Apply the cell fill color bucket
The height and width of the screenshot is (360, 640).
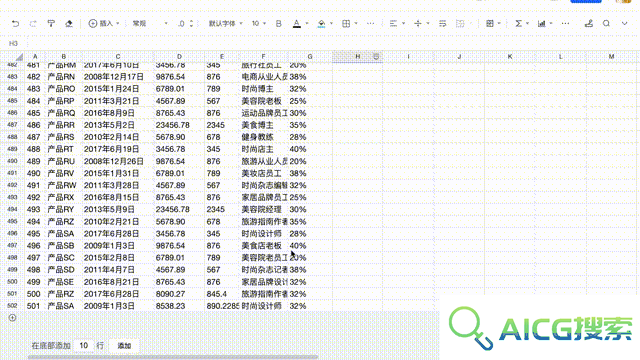tap(322, 24)
